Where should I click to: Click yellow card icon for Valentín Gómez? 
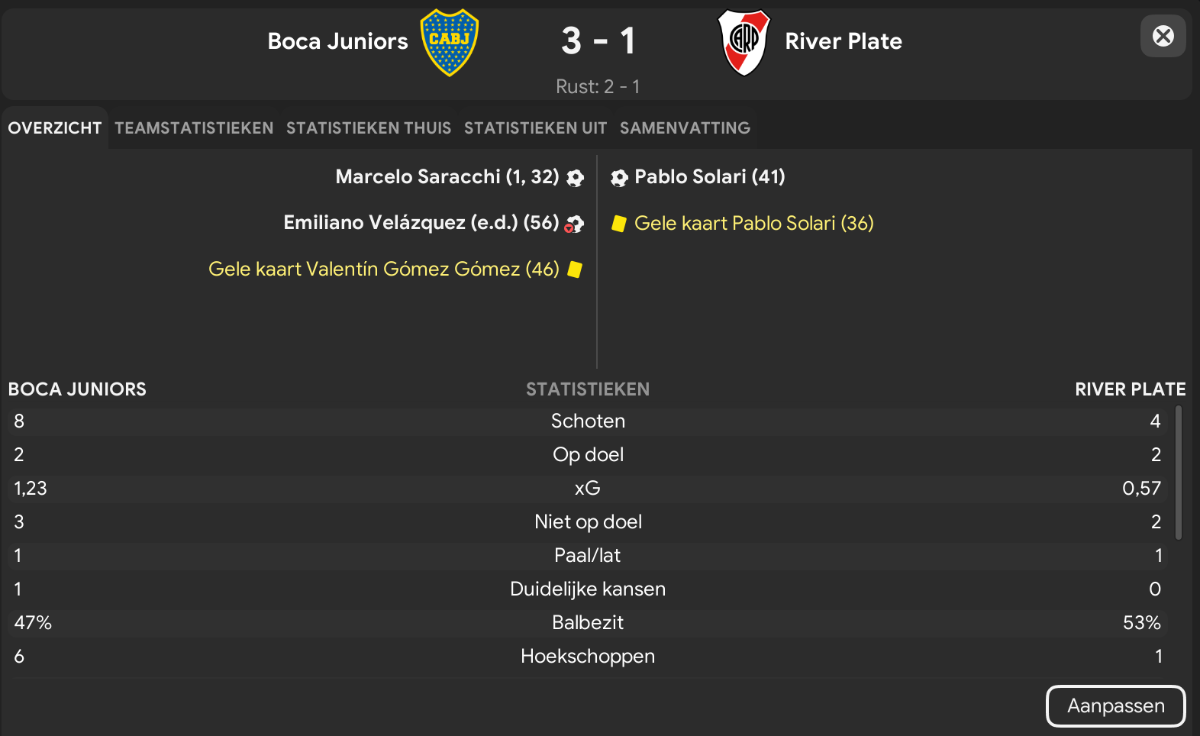pyautogui.click(x=574, y=269)
